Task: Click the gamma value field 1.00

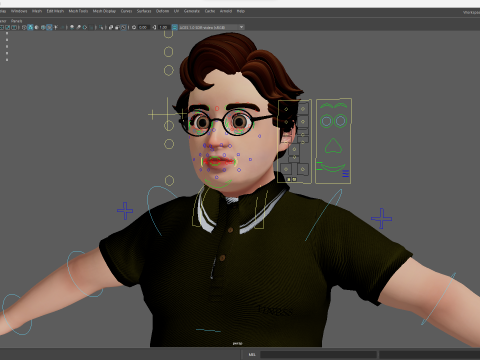Action: pyautogui.click(x=163, y=27)
